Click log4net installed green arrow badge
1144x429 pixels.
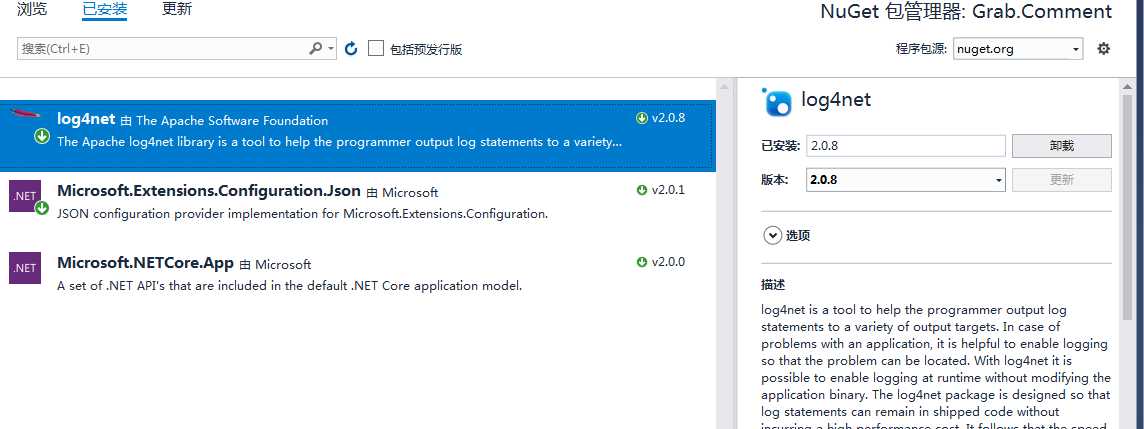click(42, 136)
